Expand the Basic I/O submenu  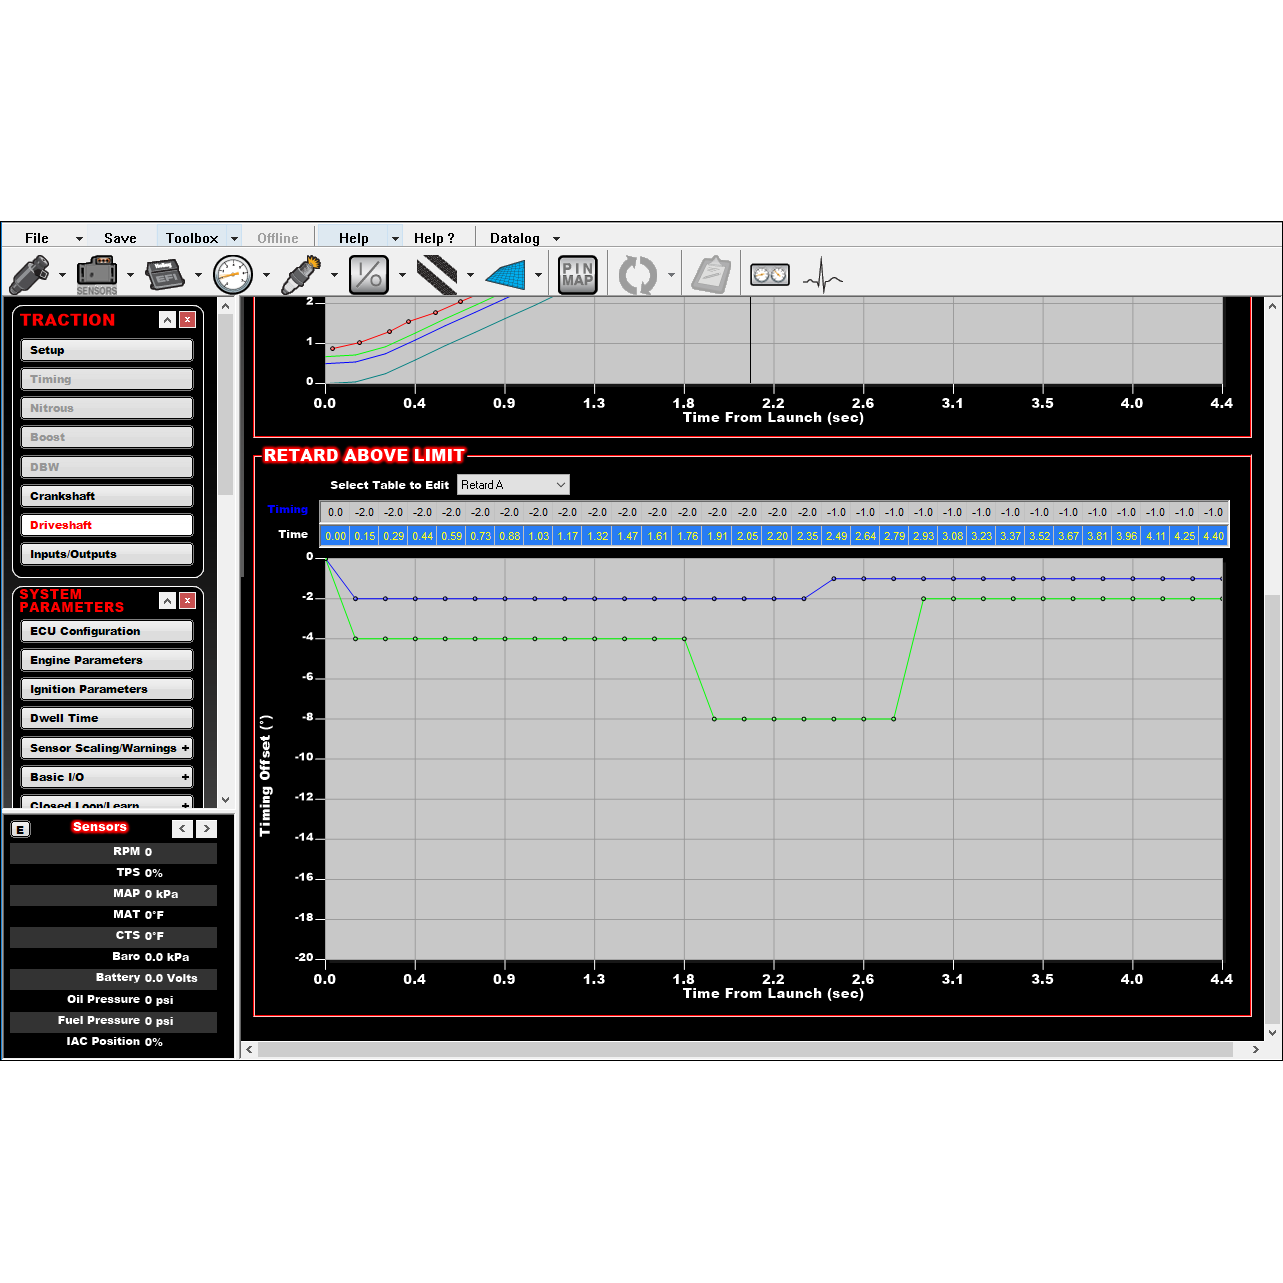[x=185, y=777]
